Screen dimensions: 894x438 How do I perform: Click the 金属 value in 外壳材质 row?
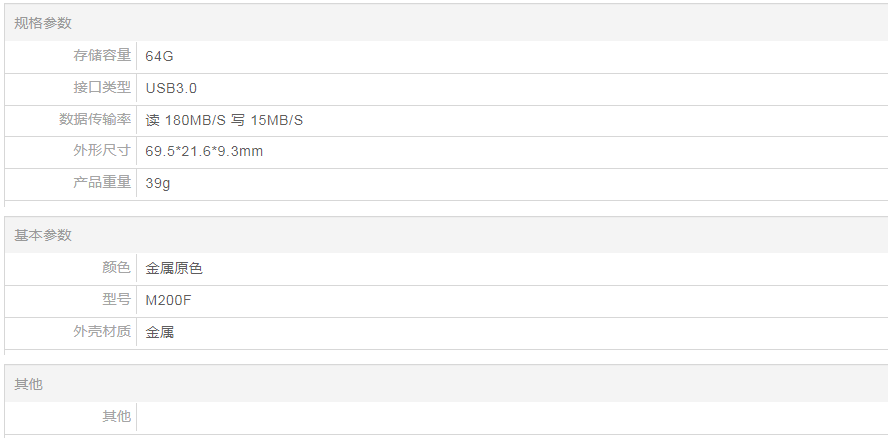click(x=160, y=332)
